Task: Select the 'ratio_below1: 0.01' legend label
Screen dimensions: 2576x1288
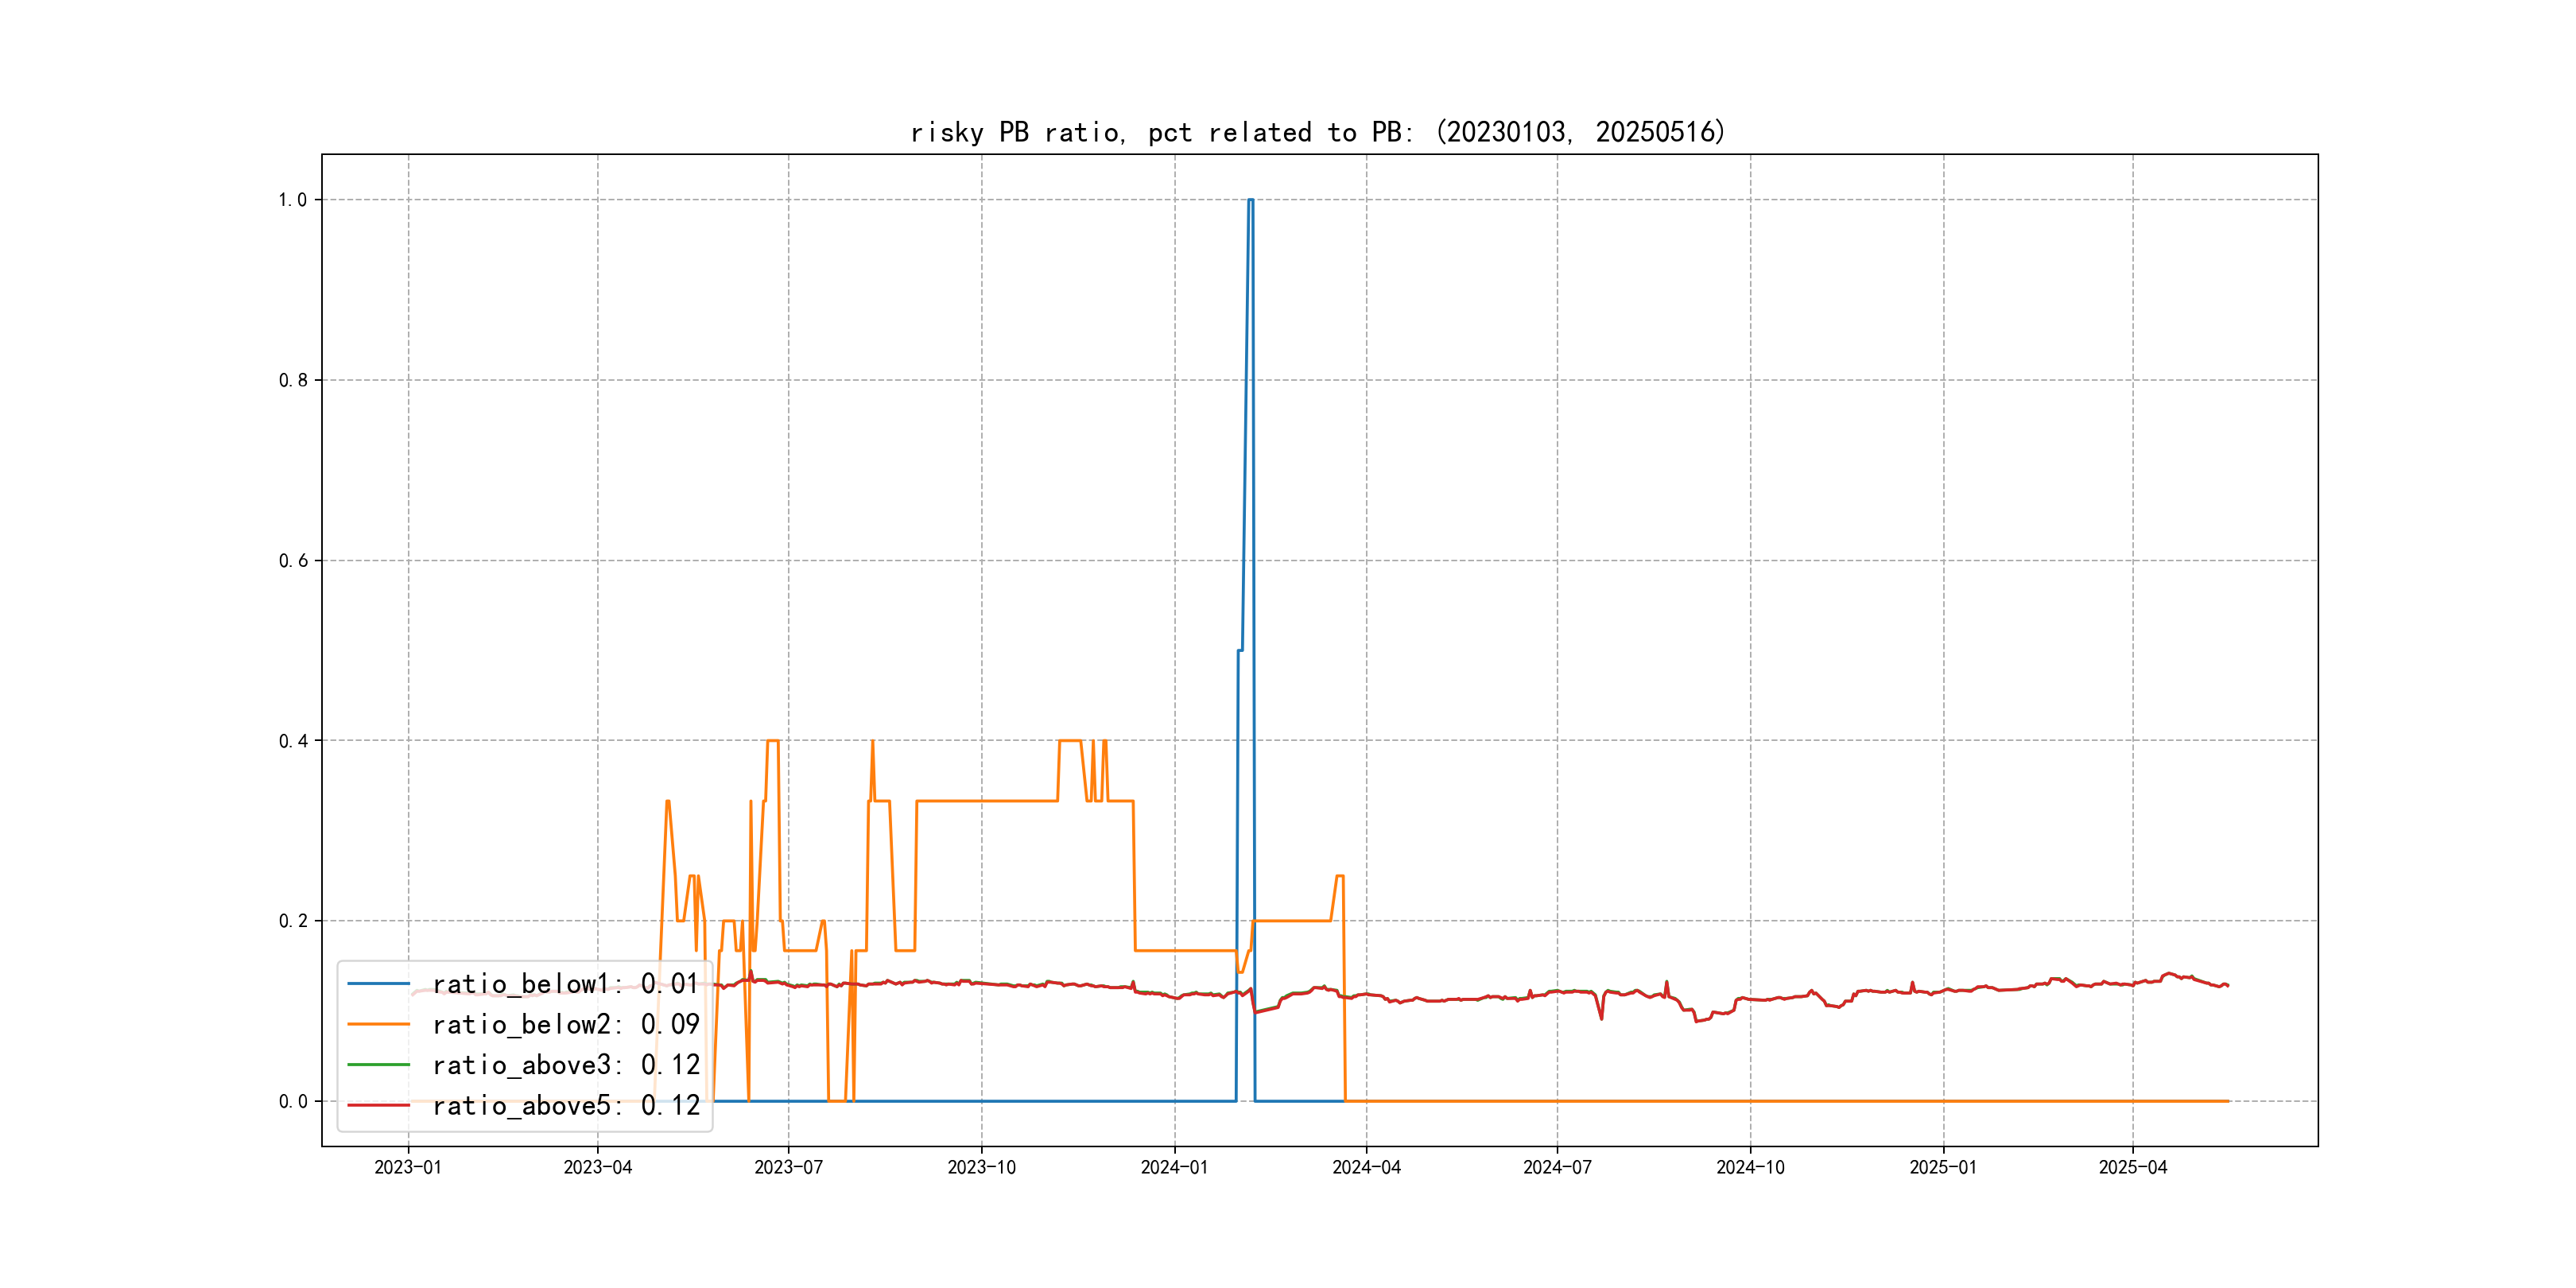Action: [x=565, y=984]
